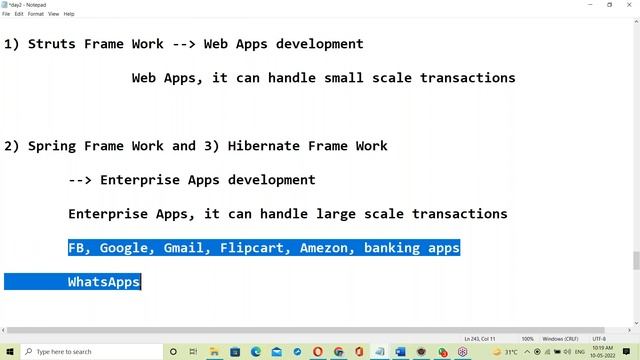640x360 pixels.
Task: Click the word 'Spring' in line 2
Action: [52, 146]
